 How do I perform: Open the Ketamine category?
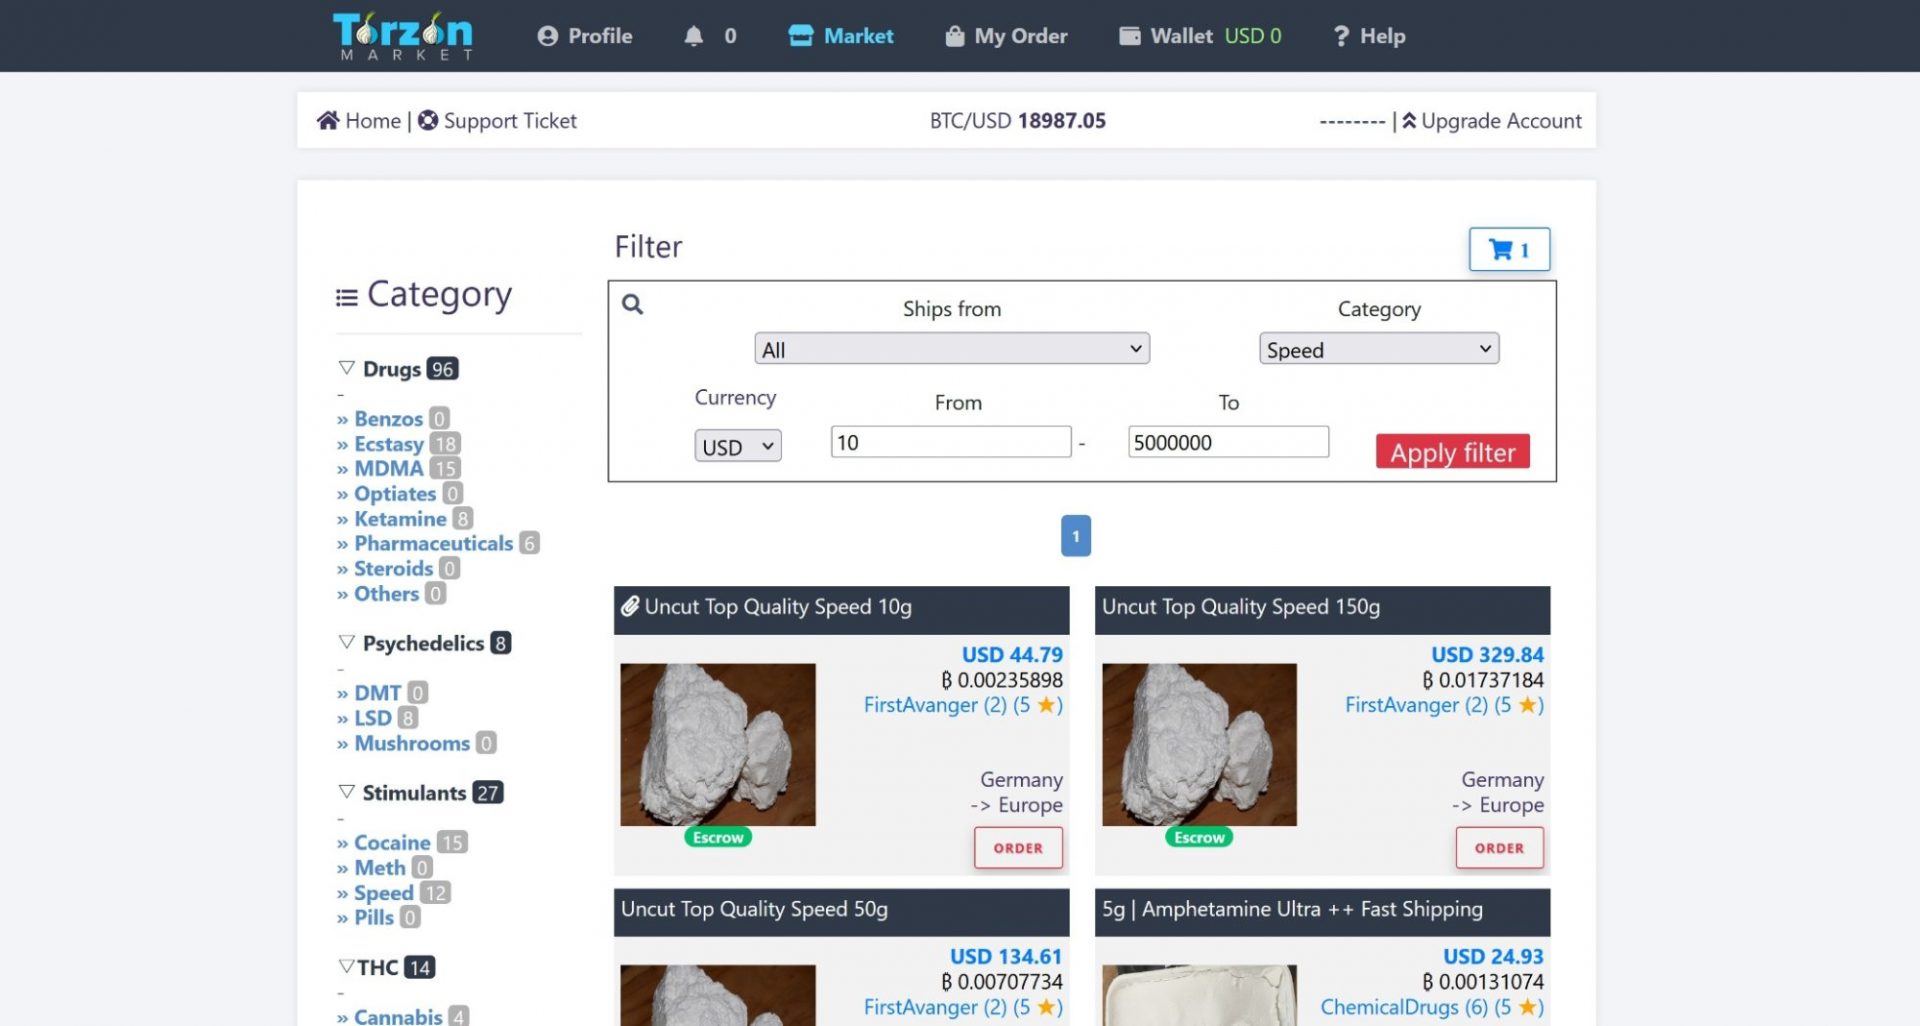pos(400,518)
